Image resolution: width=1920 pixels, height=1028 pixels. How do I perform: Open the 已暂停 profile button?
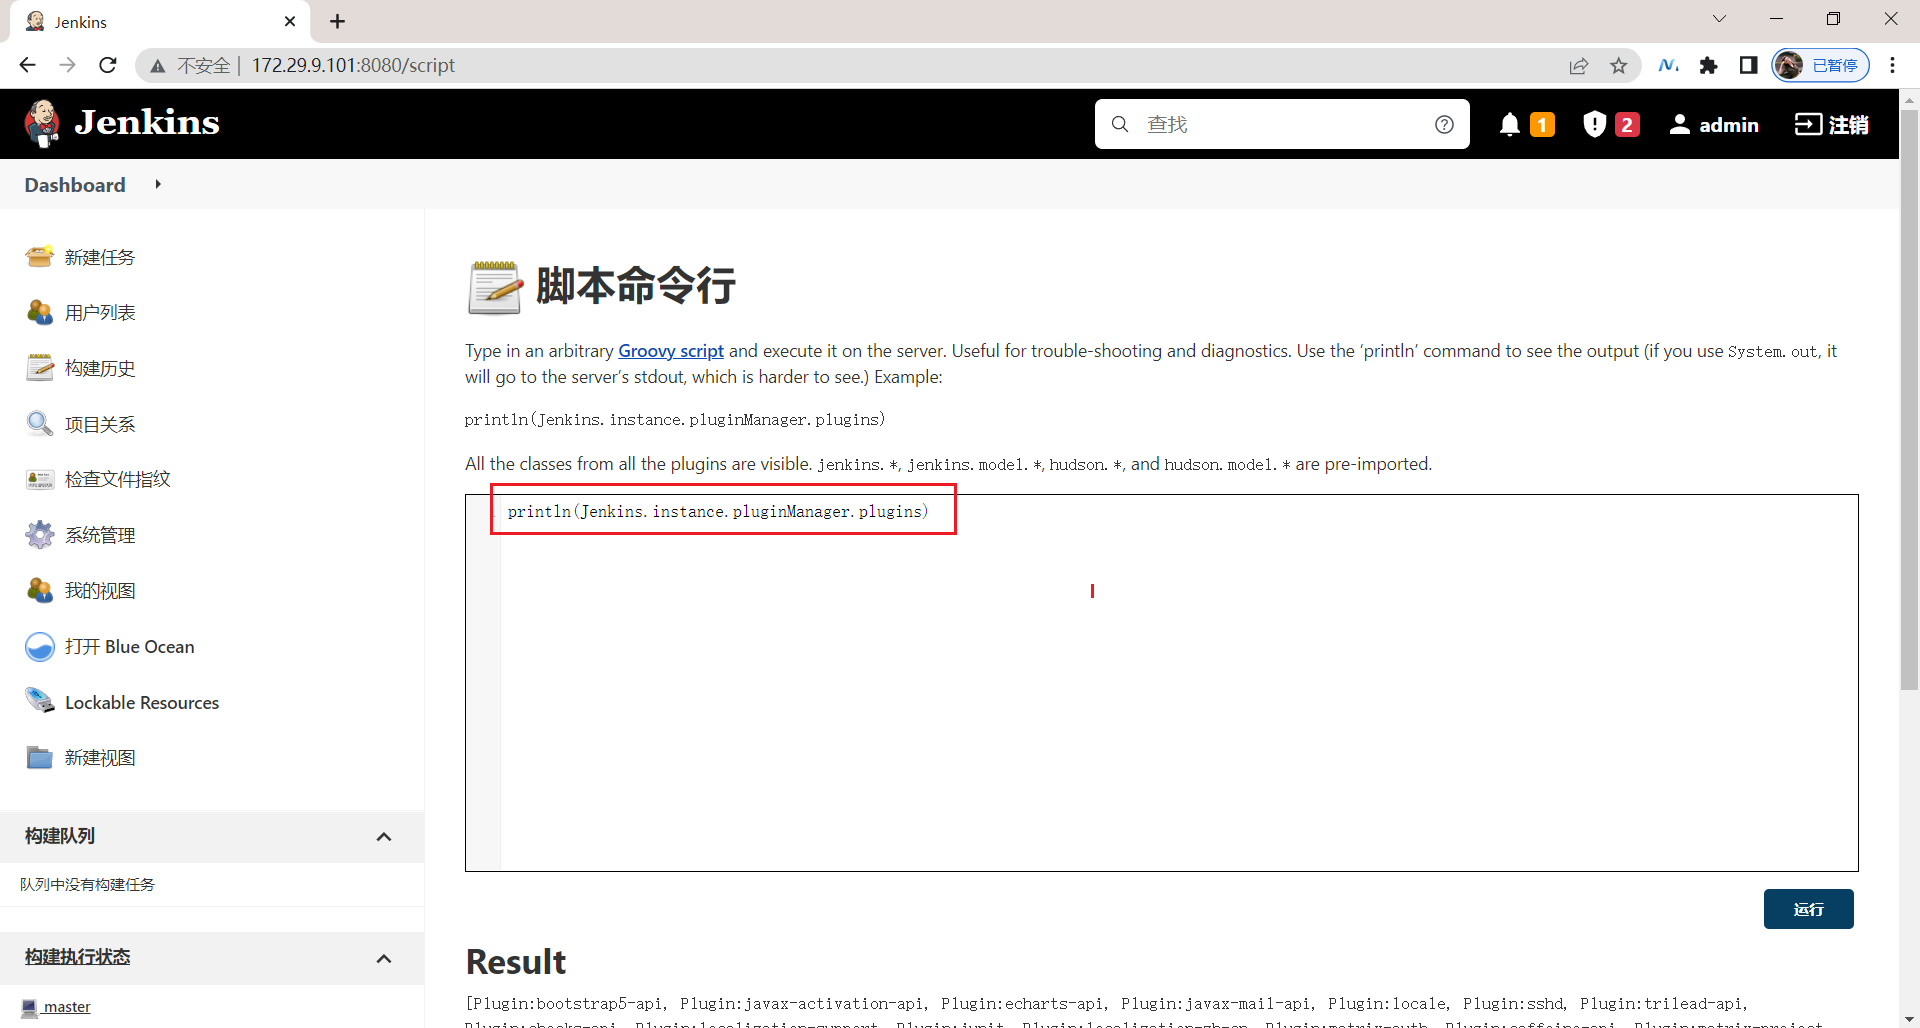(x=1820, y=65)
